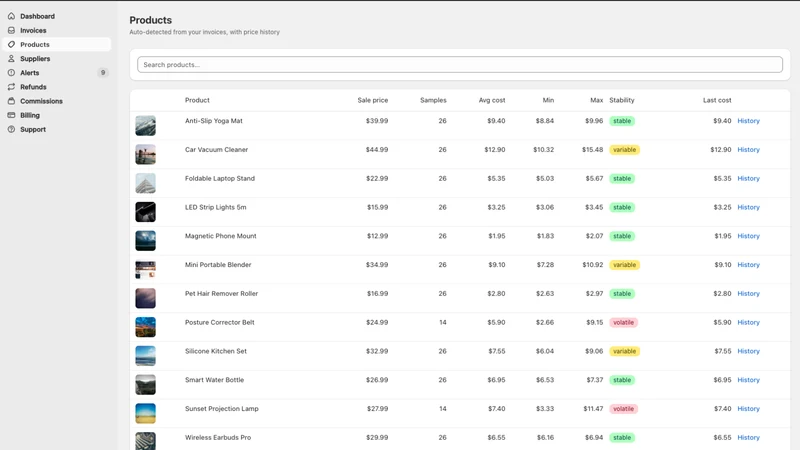Click the Product column header
Viewport: 800px width, 450px height.
pos(197,101)
